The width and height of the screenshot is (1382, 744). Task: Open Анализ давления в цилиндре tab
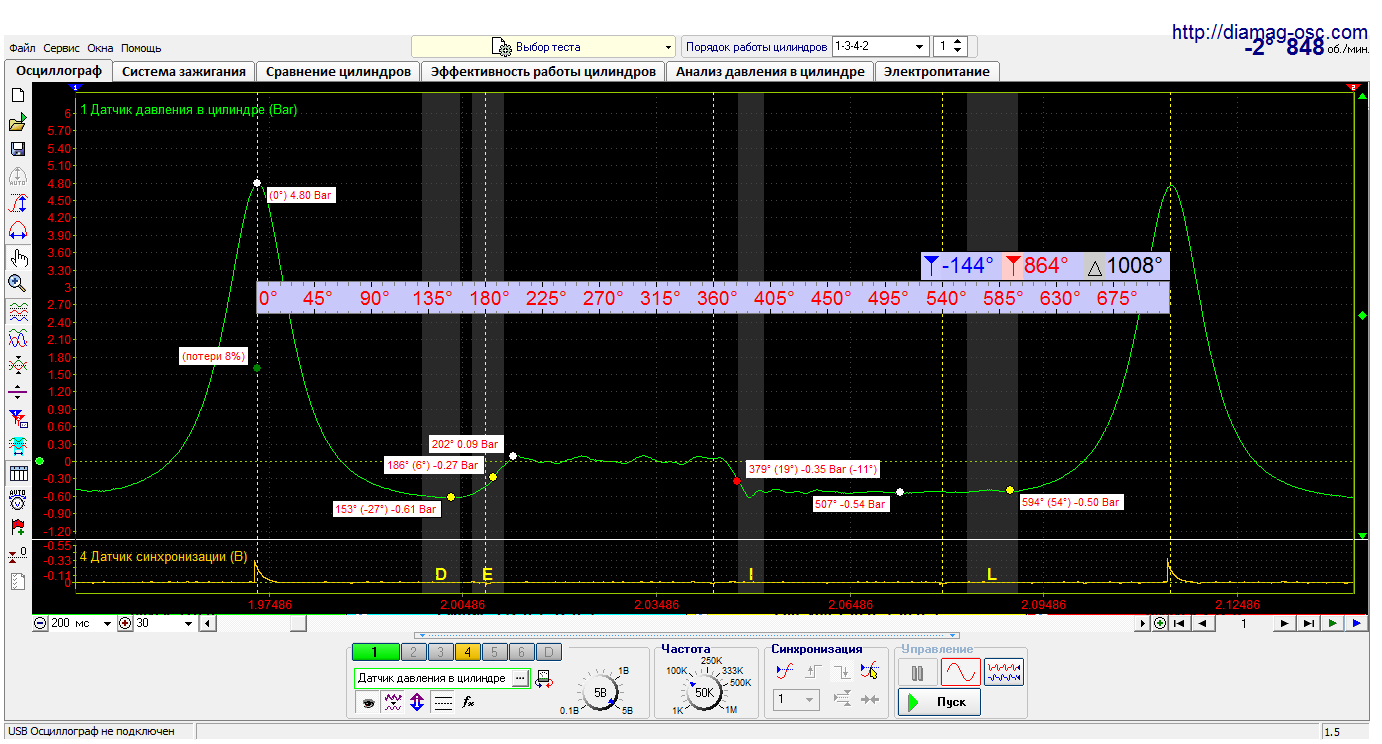pos(770,71)
